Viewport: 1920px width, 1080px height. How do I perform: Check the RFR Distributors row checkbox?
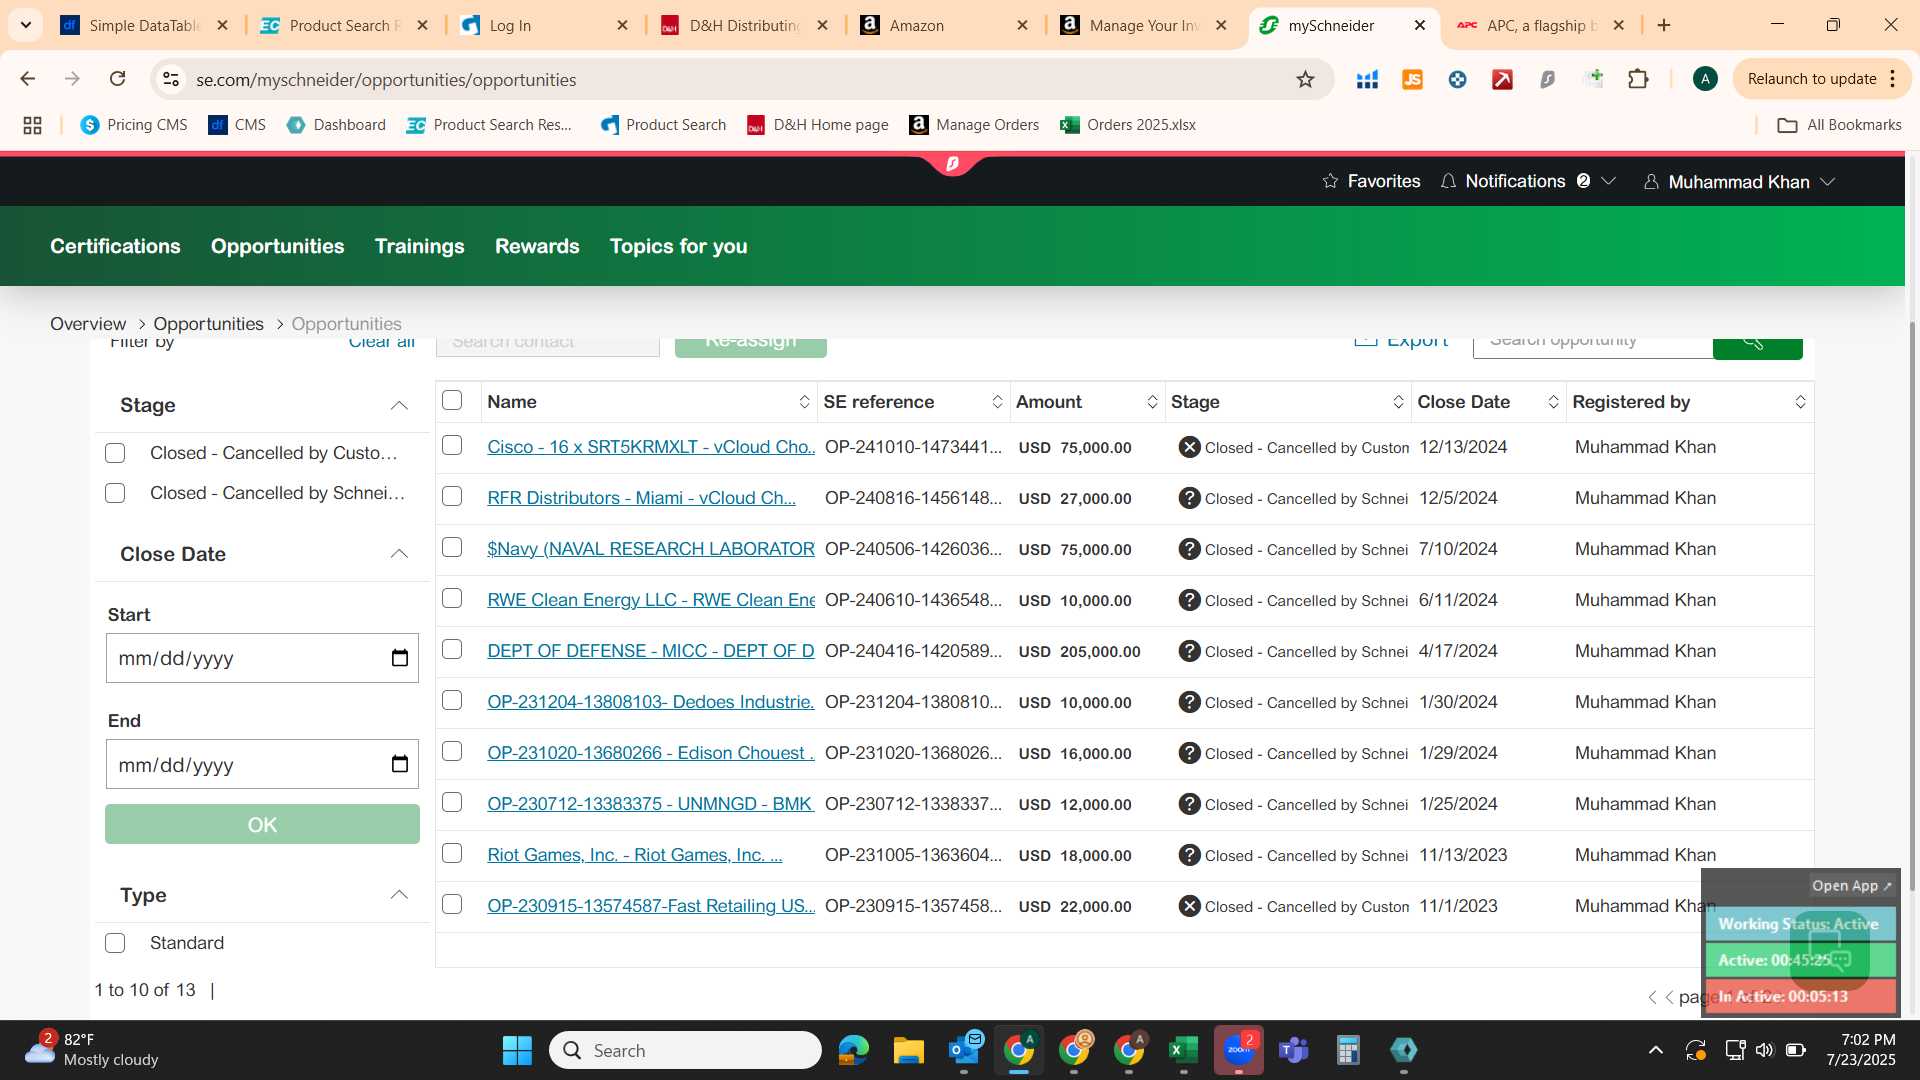[x=452, y=496]
